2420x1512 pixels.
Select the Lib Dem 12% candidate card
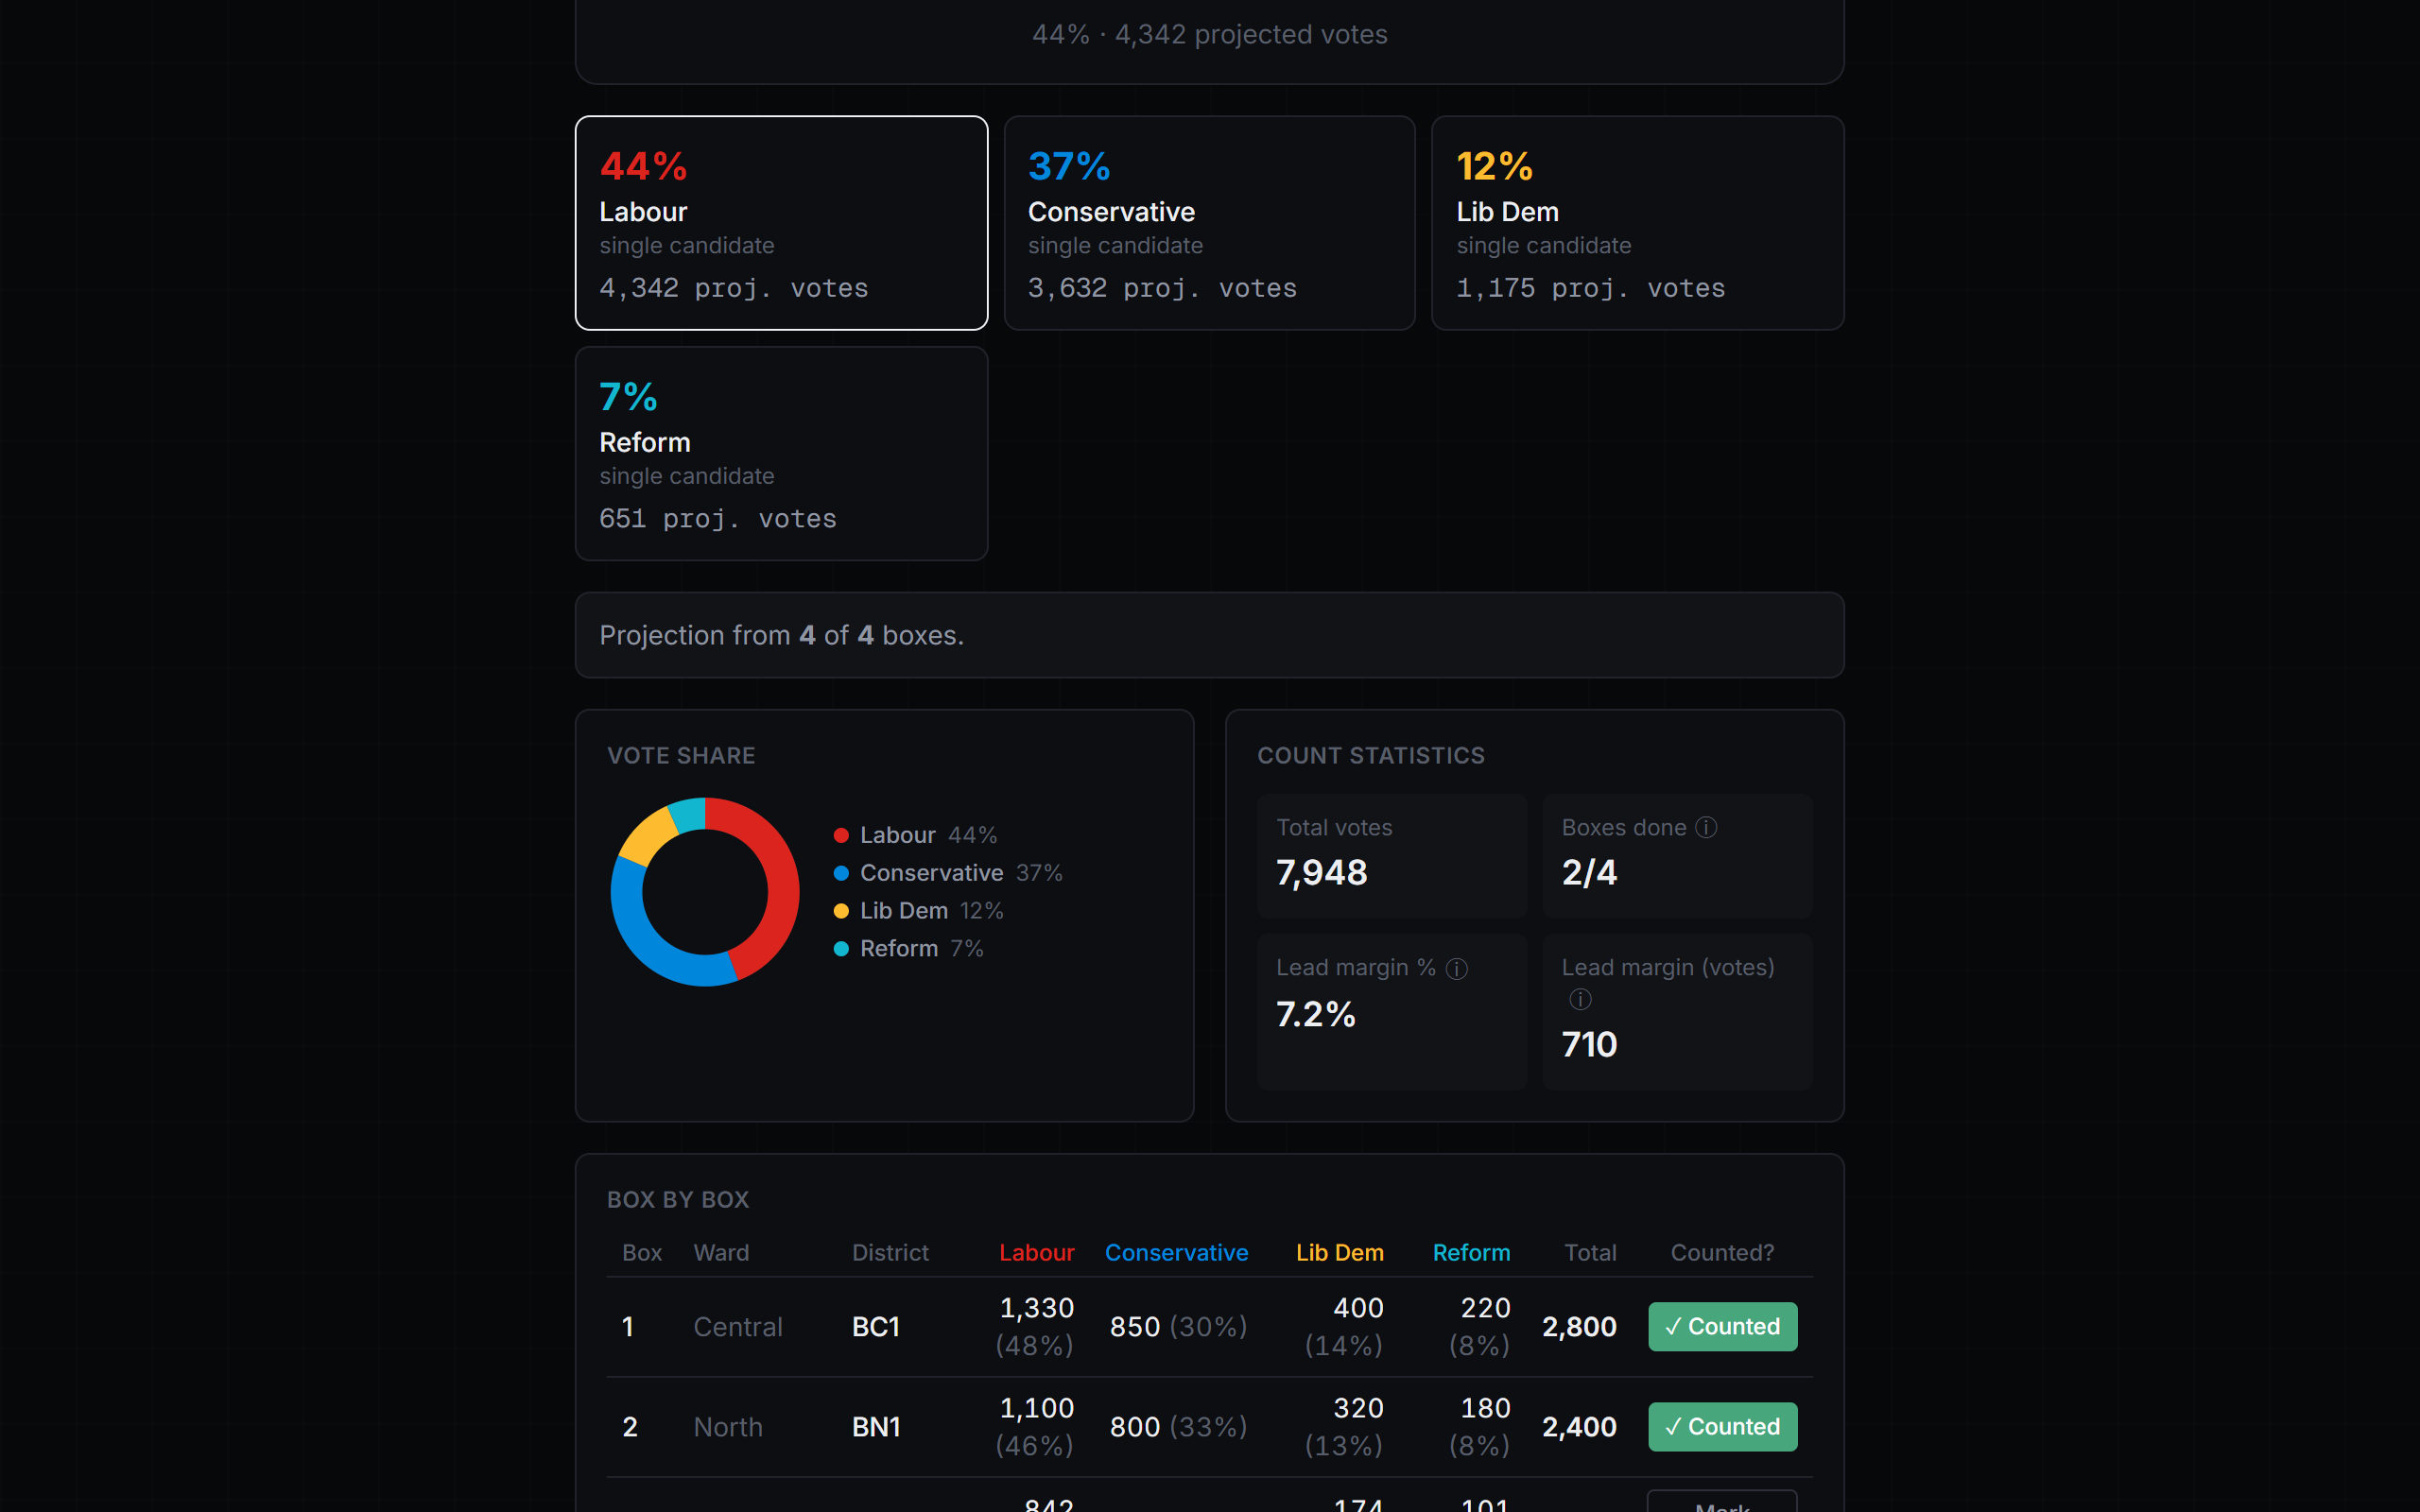pos(1637,223)
